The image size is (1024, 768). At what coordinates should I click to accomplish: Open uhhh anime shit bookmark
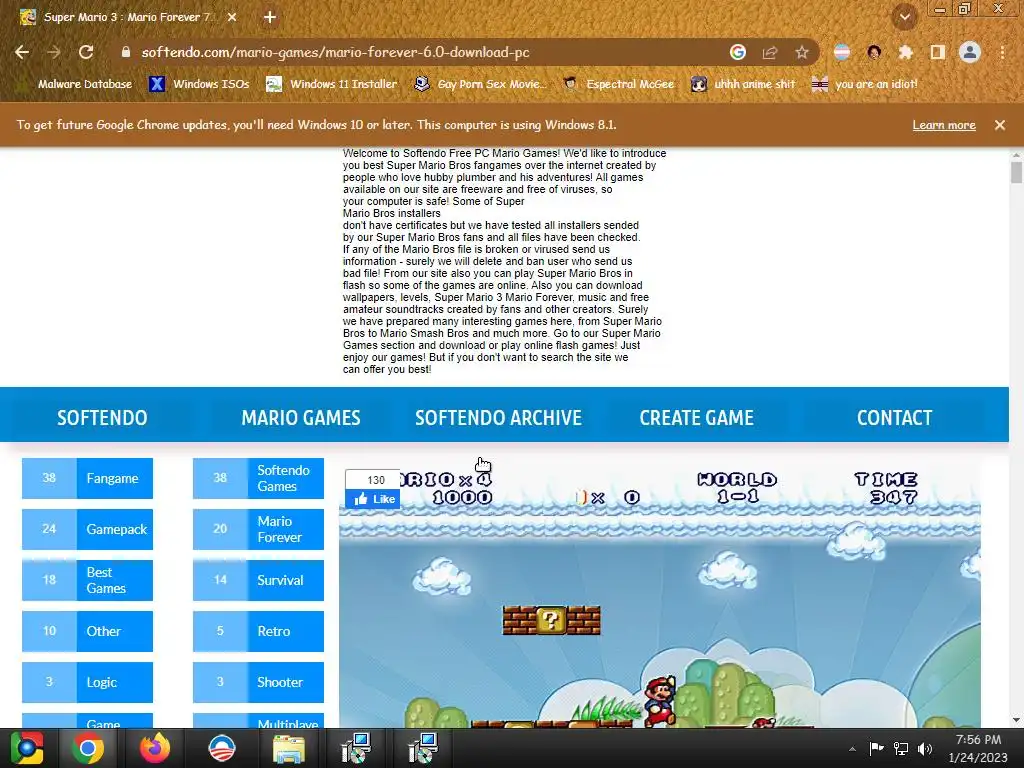coord(743,84)
